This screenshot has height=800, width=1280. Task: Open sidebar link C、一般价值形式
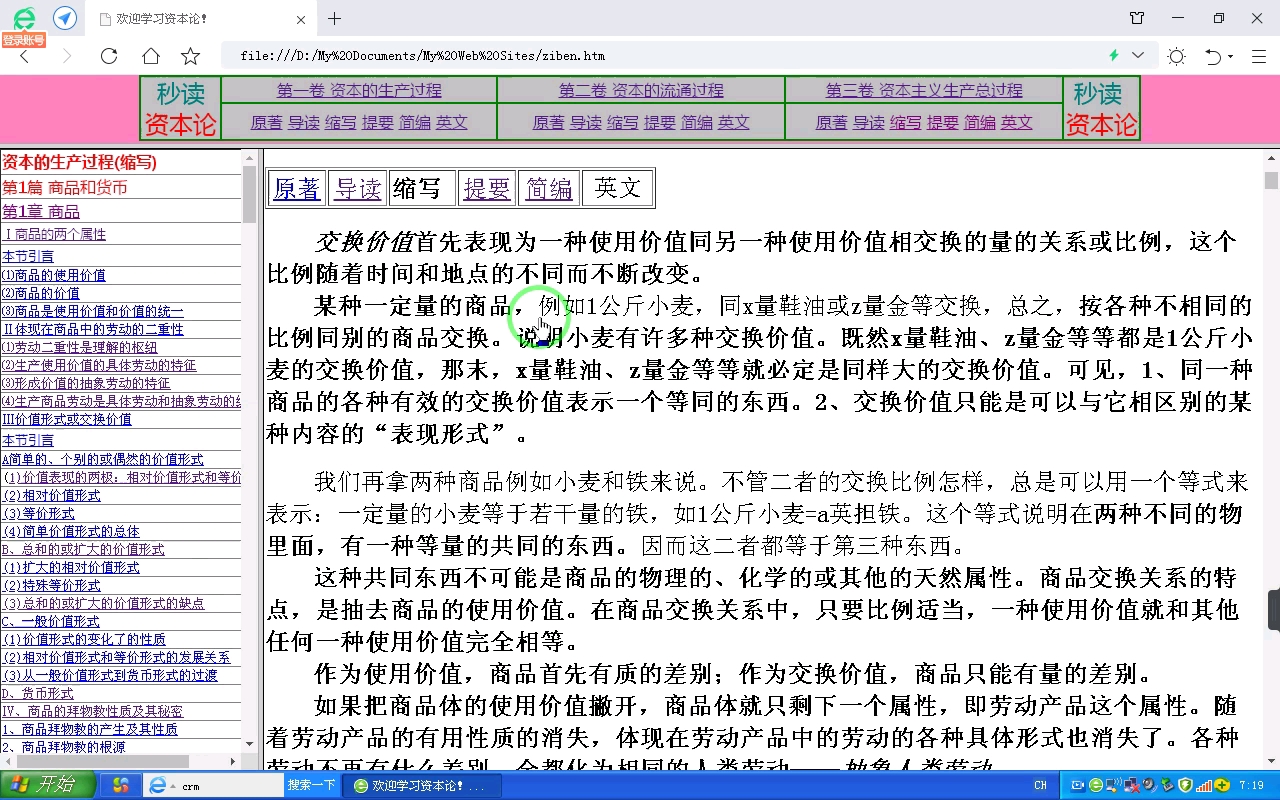coord(50,621)
